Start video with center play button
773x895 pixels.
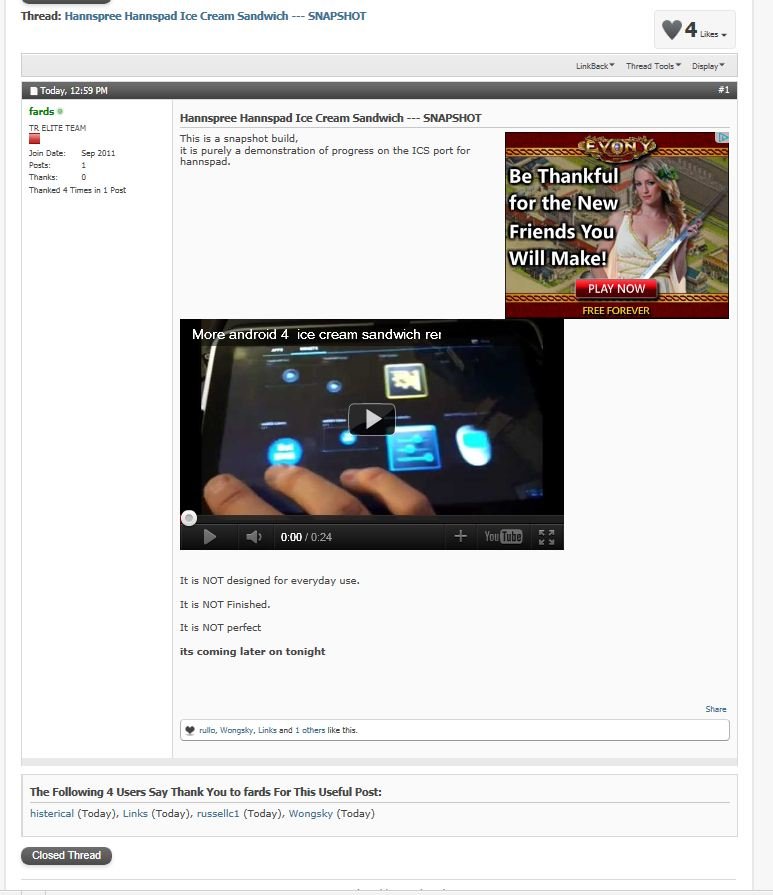(x=372, y=419)
